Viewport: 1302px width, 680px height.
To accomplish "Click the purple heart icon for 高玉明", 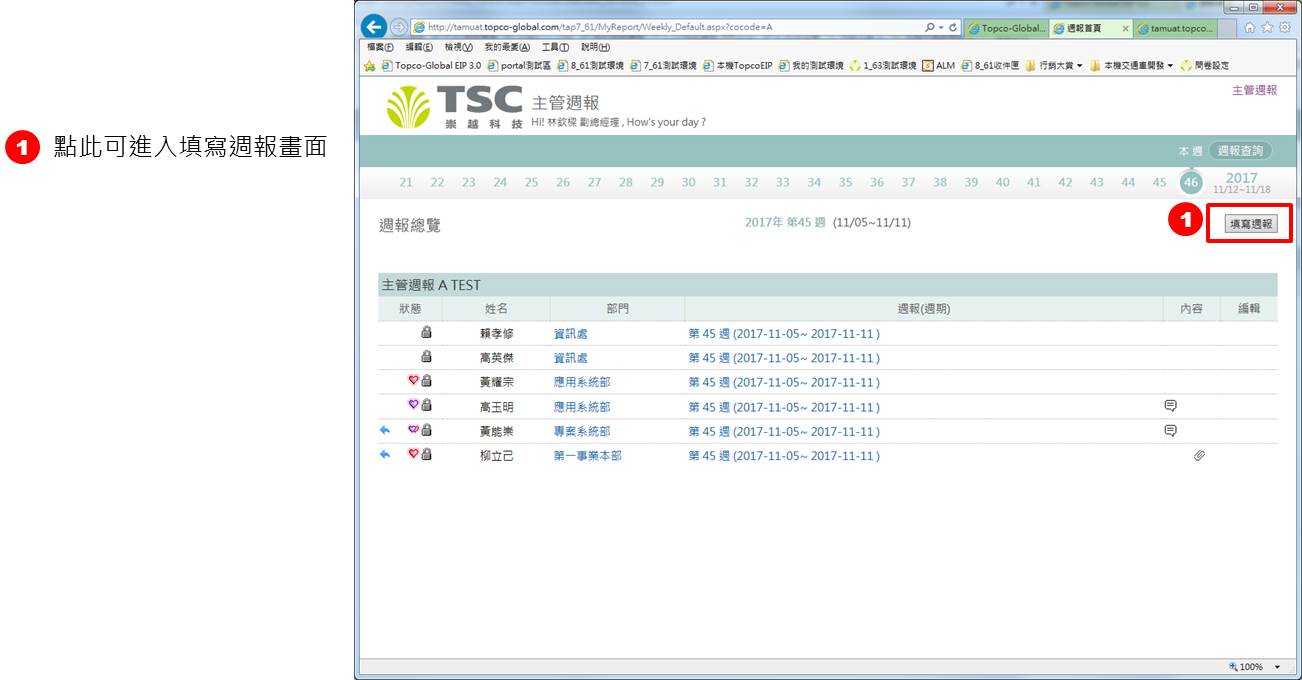I will click(413, 406).
